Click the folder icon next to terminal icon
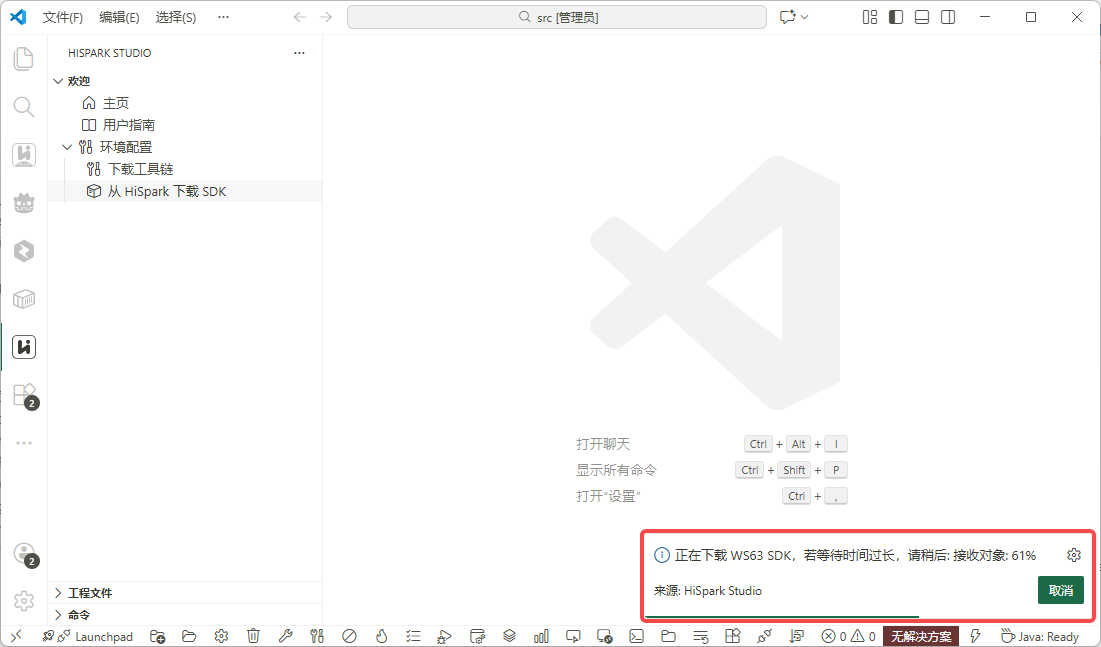1101x647 pixels. tap(668, 636)
